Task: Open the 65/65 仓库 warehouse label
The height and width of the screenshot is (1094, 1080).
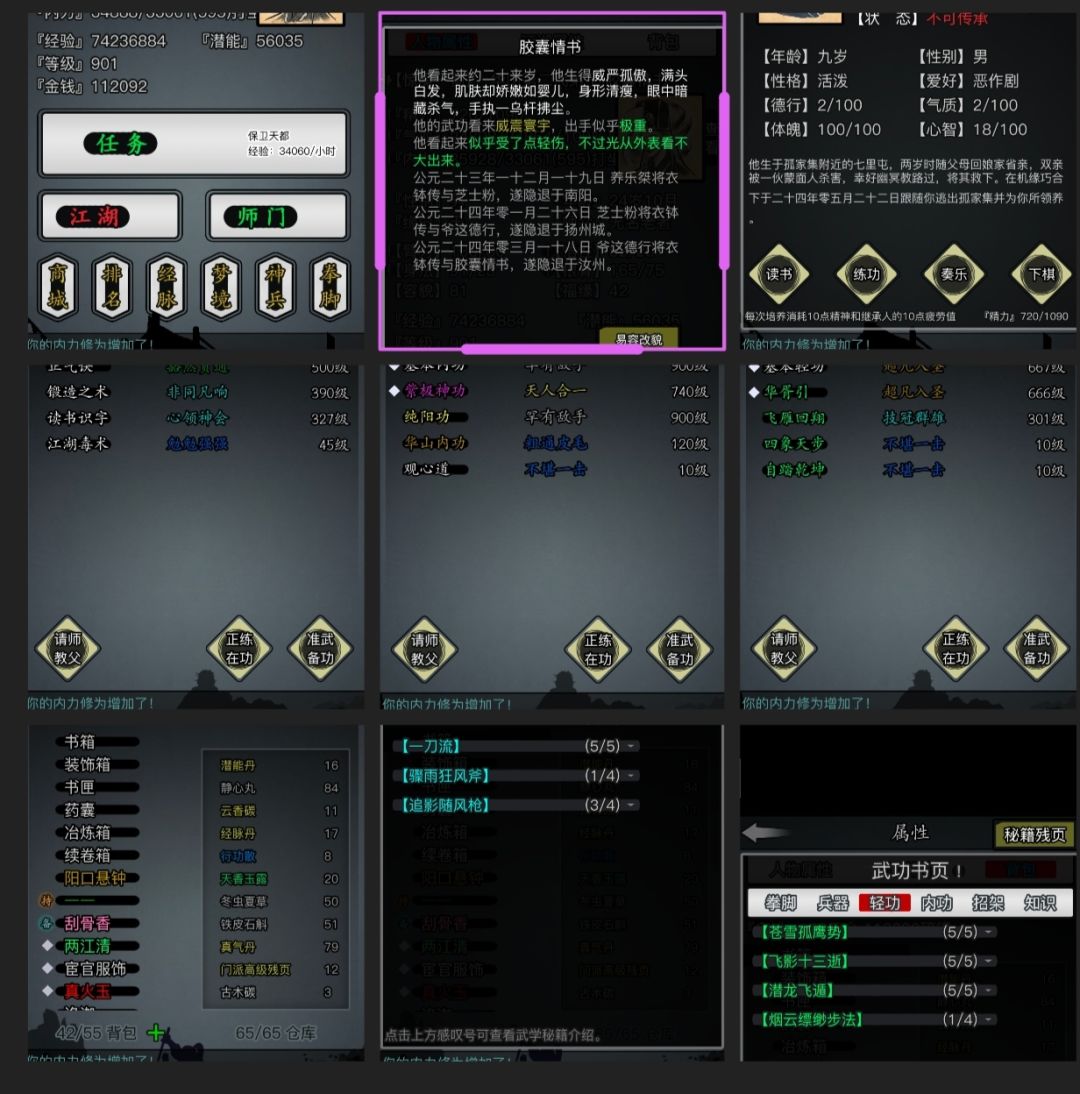Action: 276,1032
